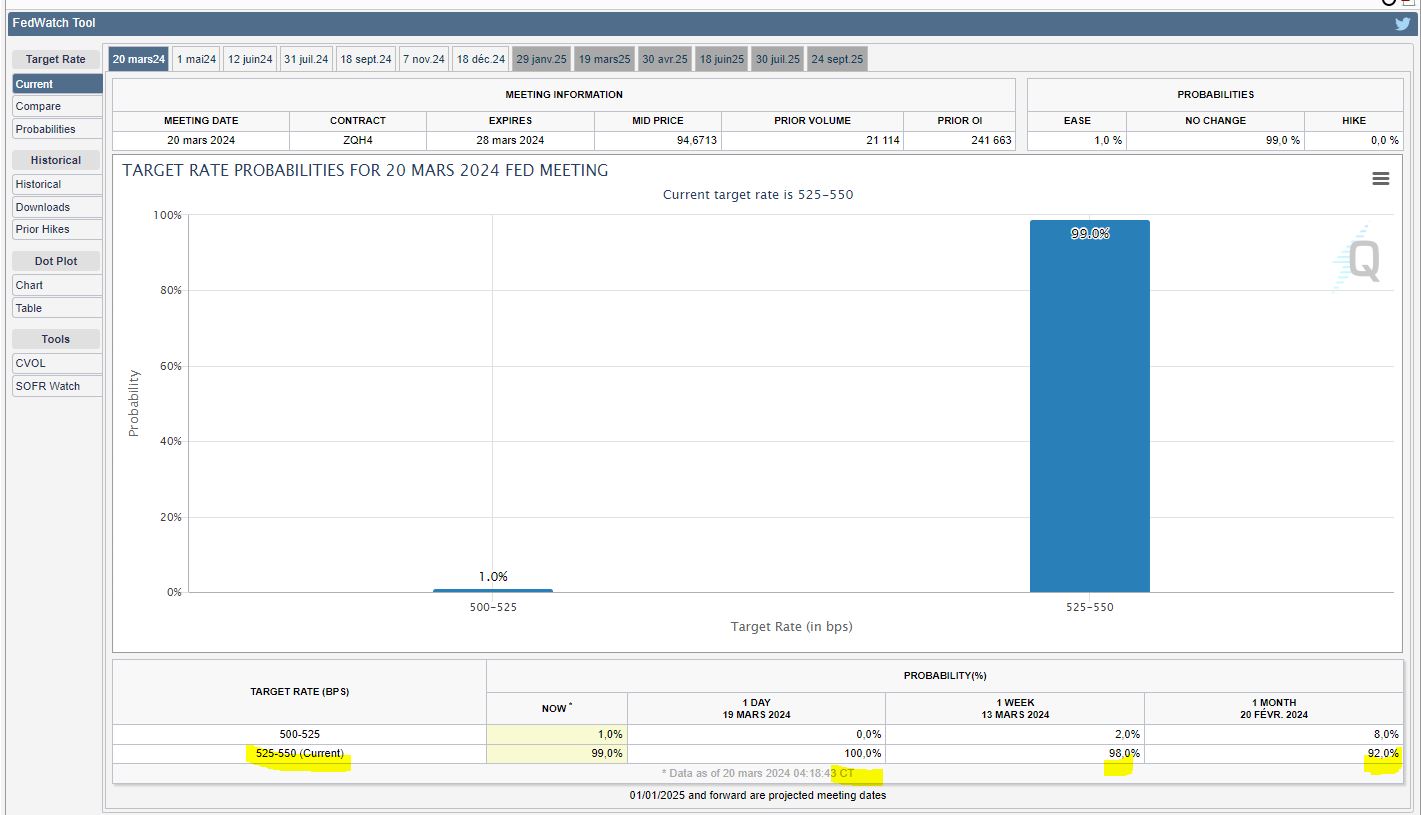Switch to the 30 juil.25 meeting tab

point(778,59)
